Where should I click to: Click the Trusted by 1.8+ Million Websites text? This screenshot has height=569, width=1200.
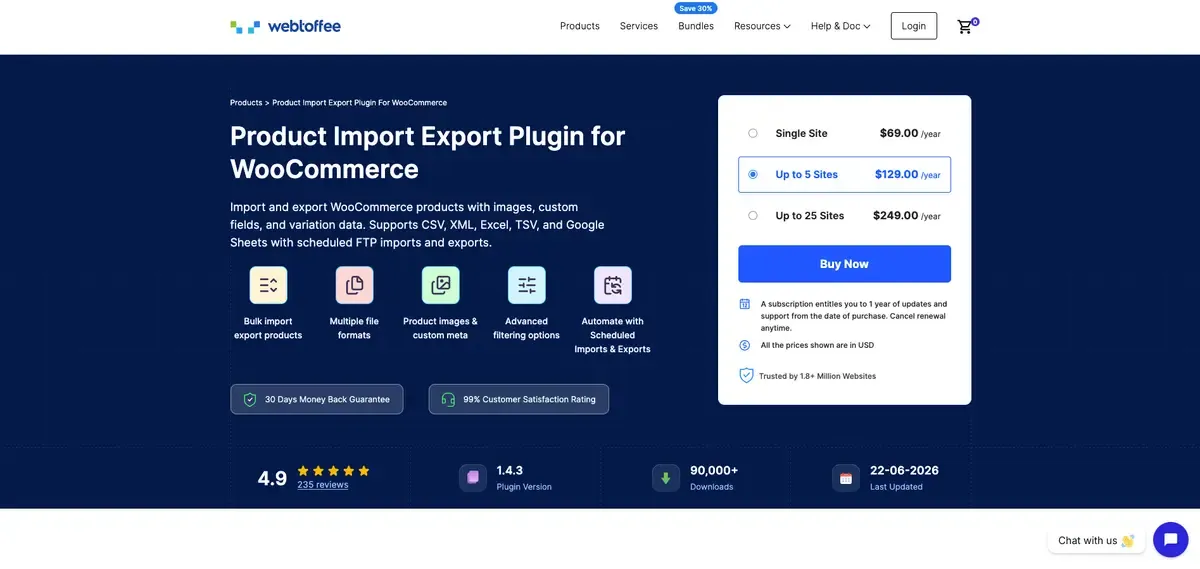tap(818, 376)
